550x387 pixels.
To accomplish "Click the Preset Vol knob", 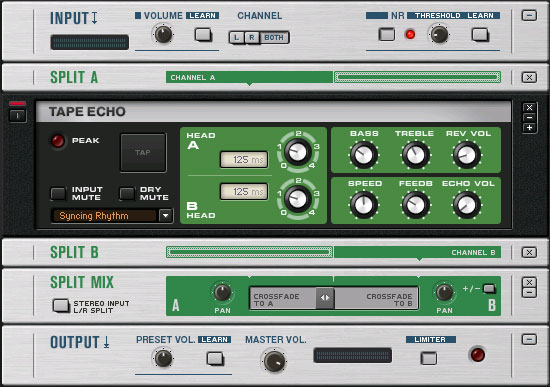I will coord(163,358).
